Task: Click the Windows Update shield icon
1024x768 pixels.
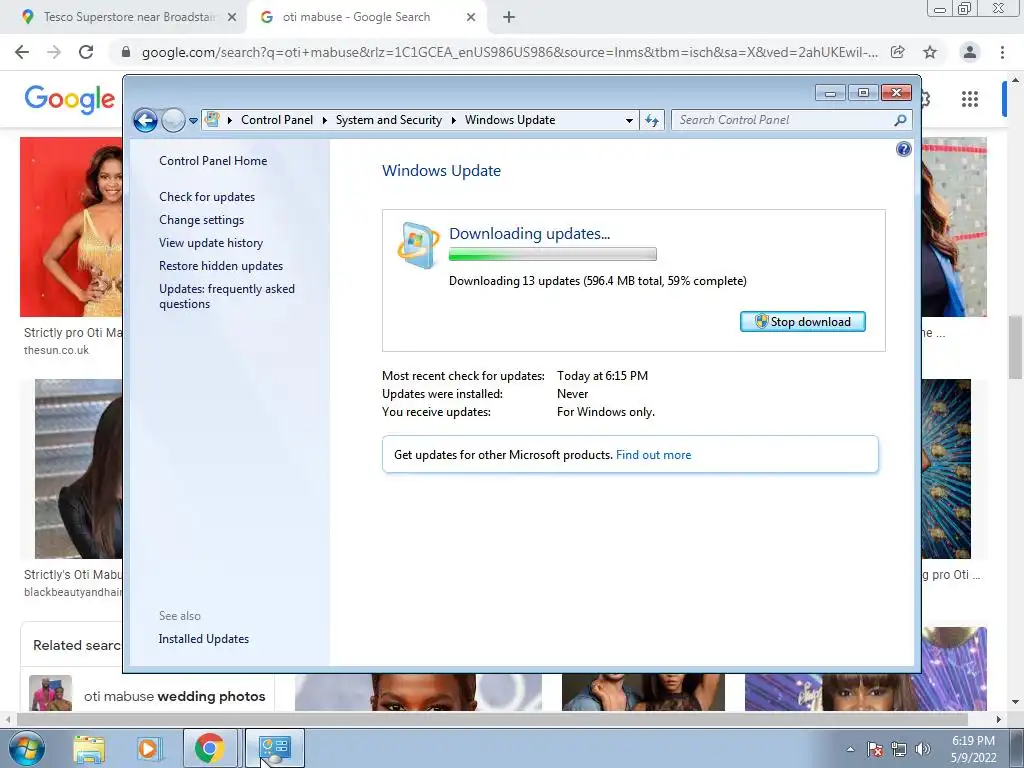Action: point(418,246)
